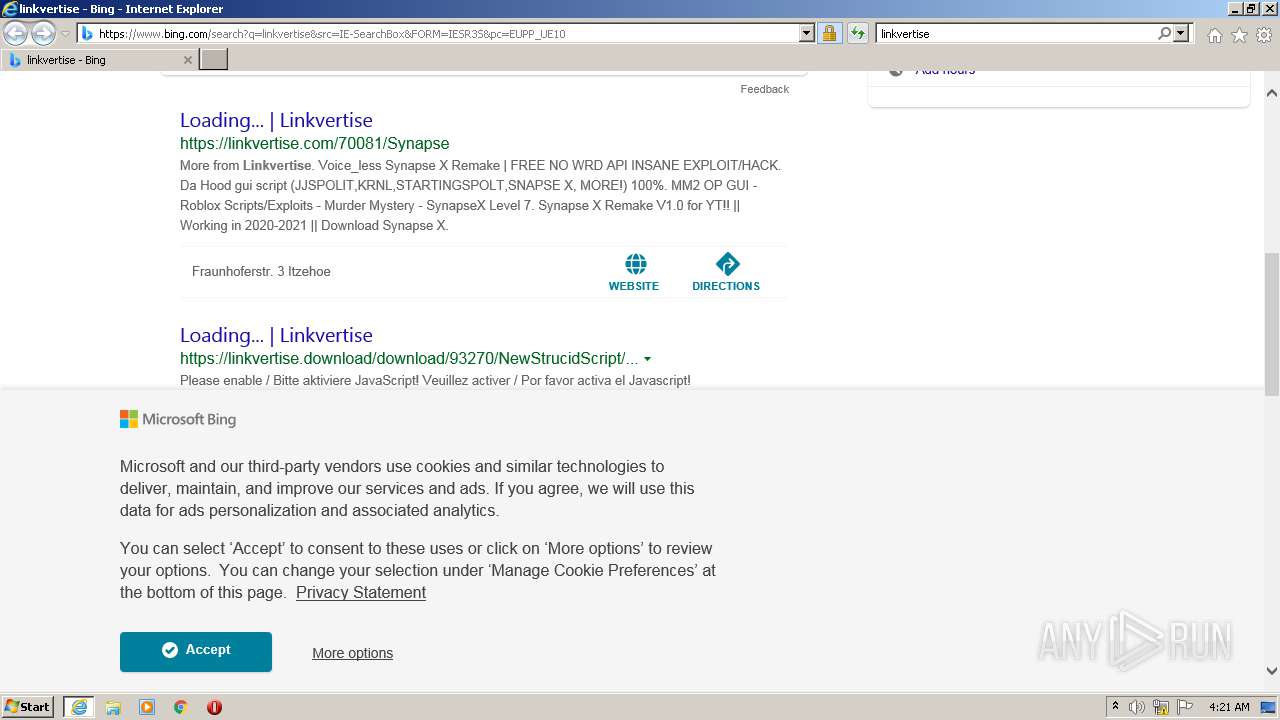Click the scrollbar up arrow

(x=1272, y=93)
